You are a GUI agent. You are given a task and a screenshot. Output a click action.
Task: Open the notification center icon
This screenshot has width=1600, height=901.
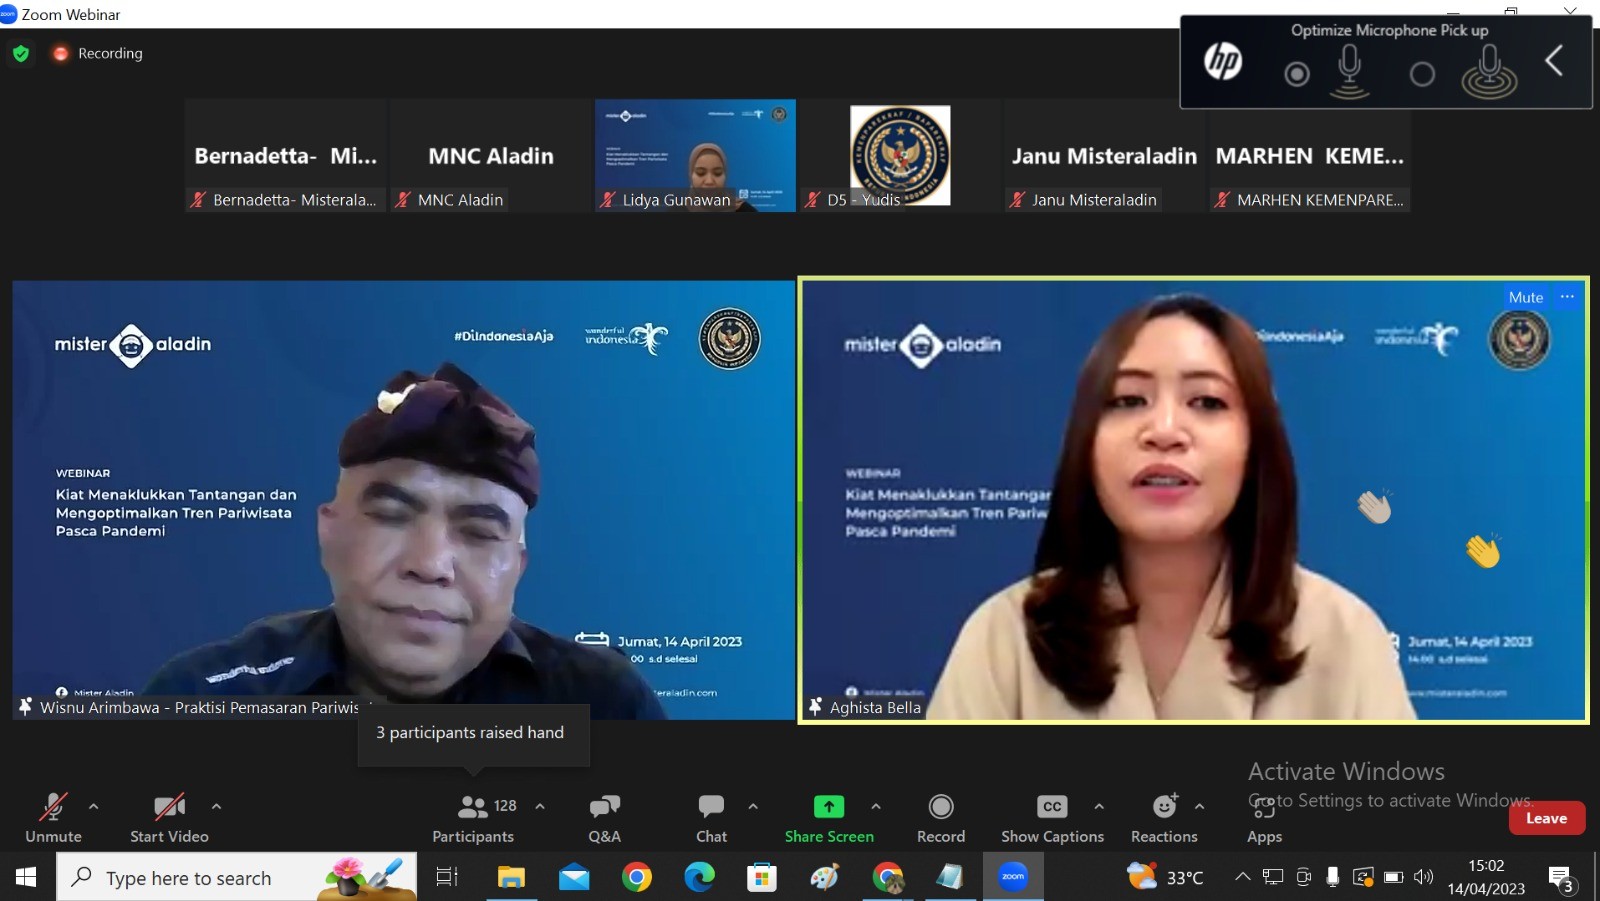pyautogui.click(x=1561, y=879)
